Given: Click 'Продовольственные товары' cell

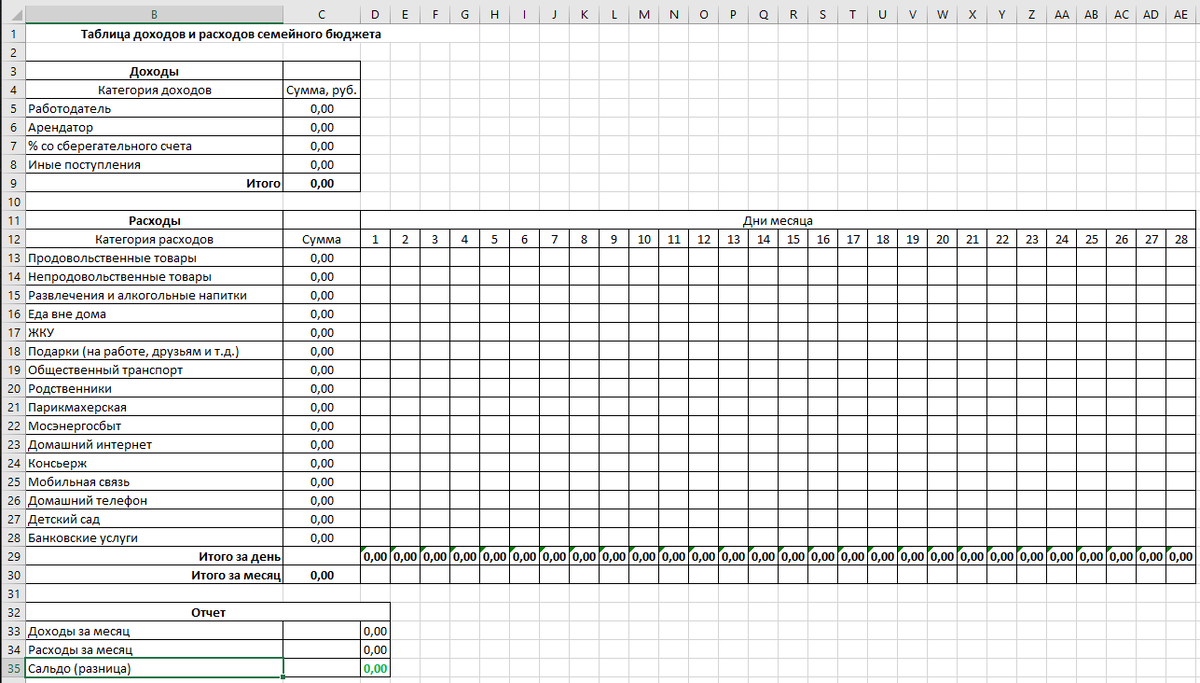Looking at the screenshot, I should pos(154,258).
